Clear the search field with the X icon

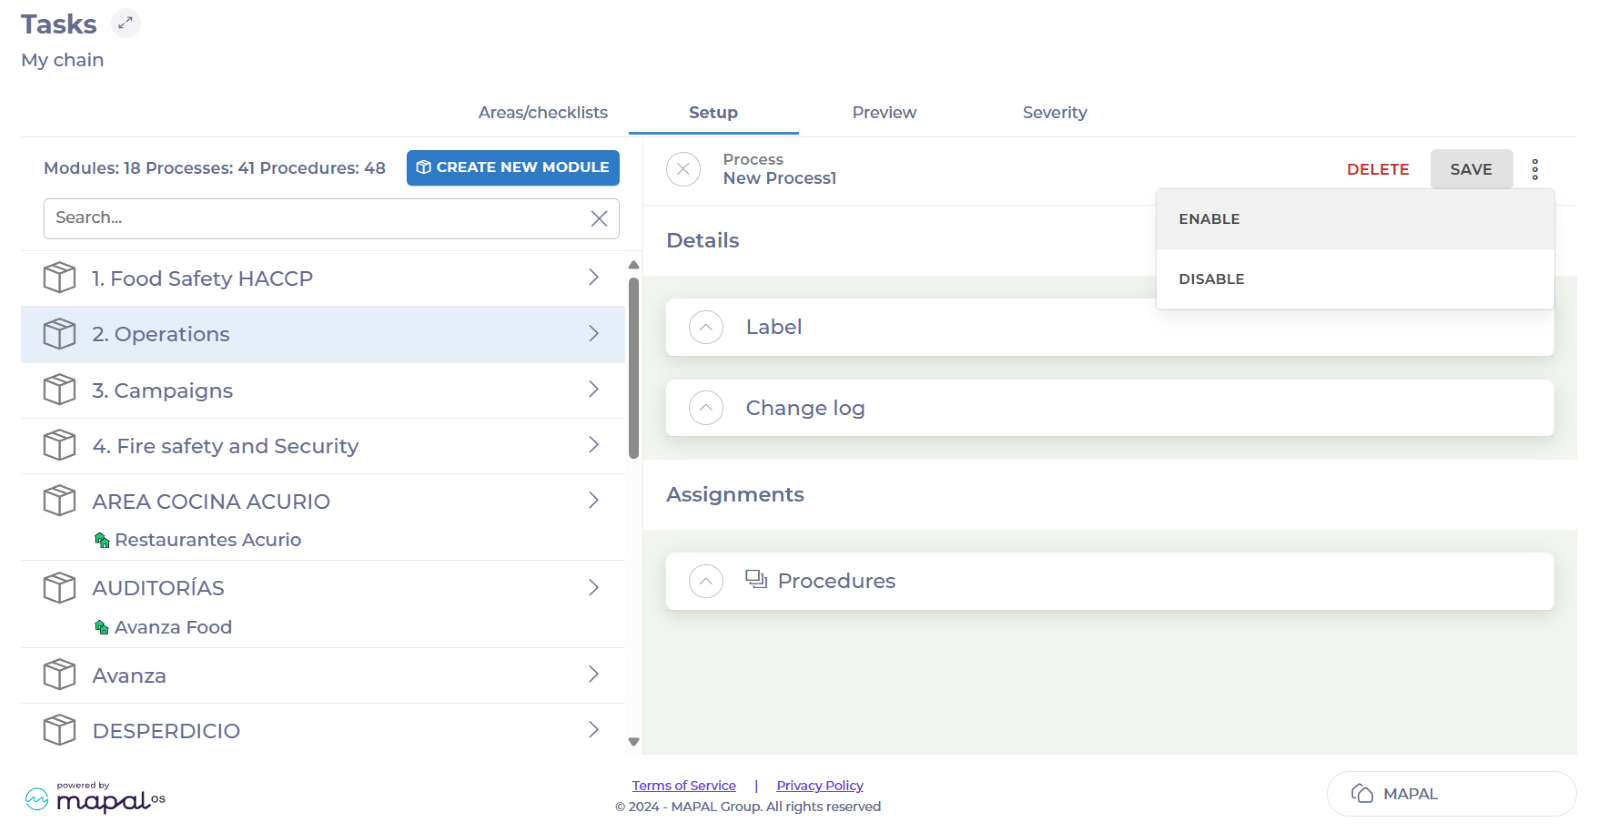click(599, 218)
